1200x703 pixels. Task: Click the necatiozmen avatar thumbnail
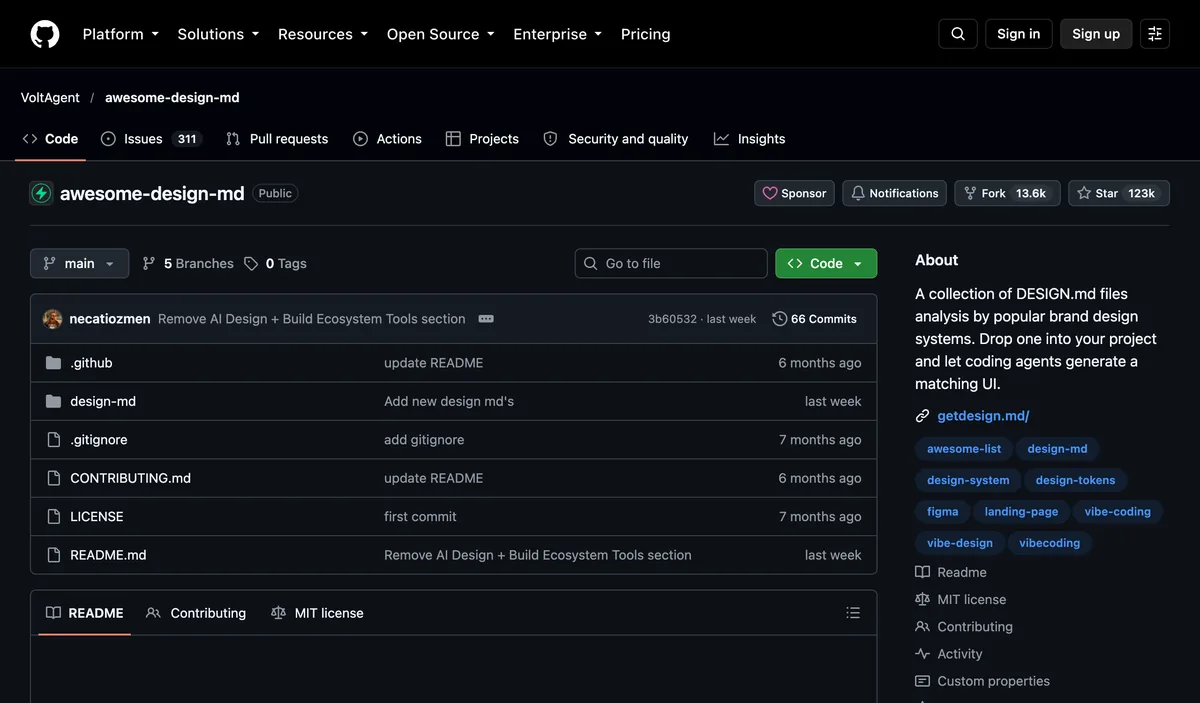click(x=53, y=319)
